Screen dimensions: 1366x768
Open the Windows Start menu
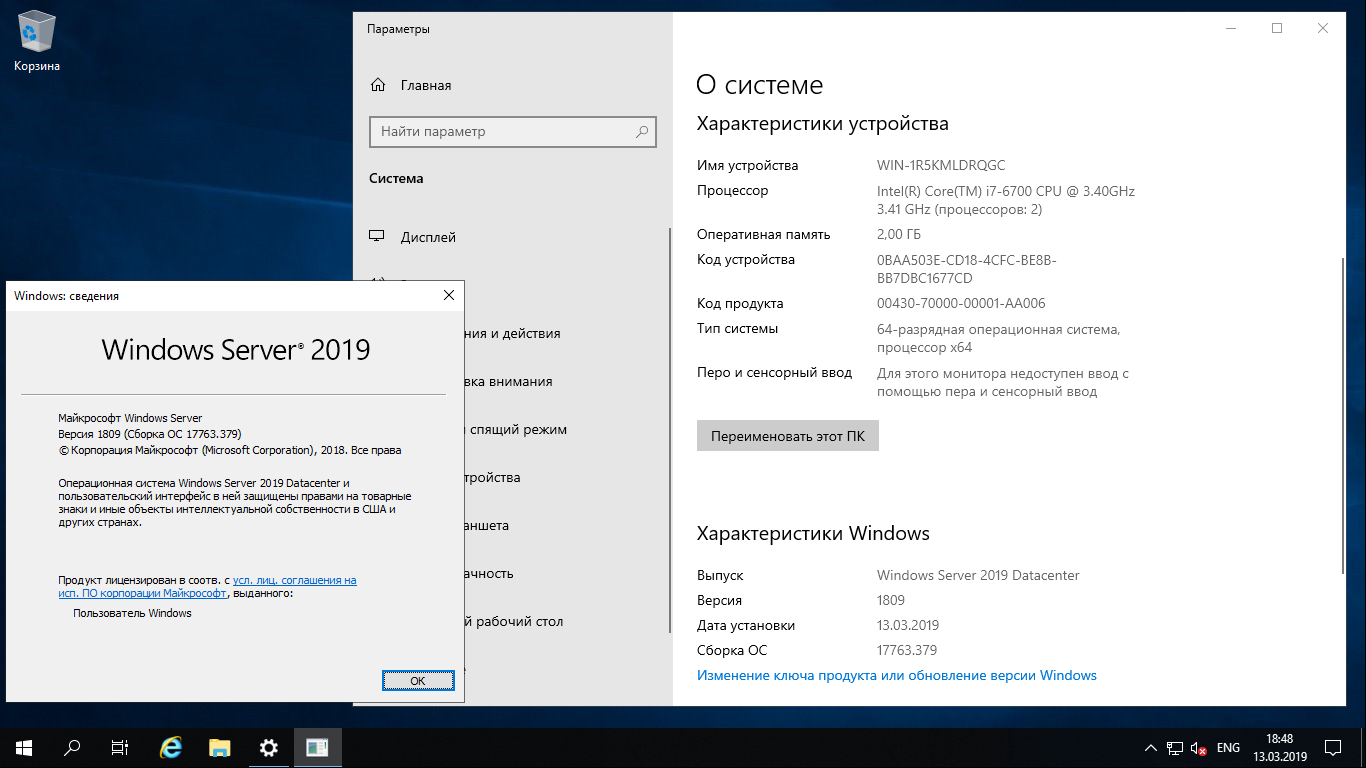(x=24, y=747)
